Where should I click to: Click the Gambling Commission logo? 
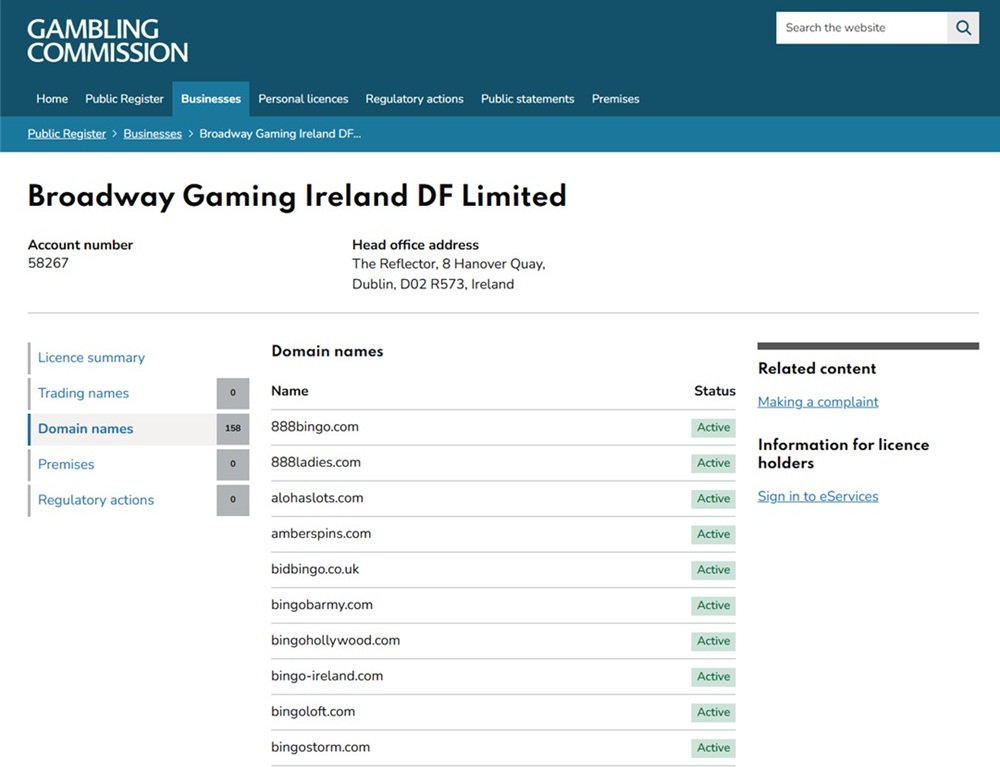click(x=107, y=41)
